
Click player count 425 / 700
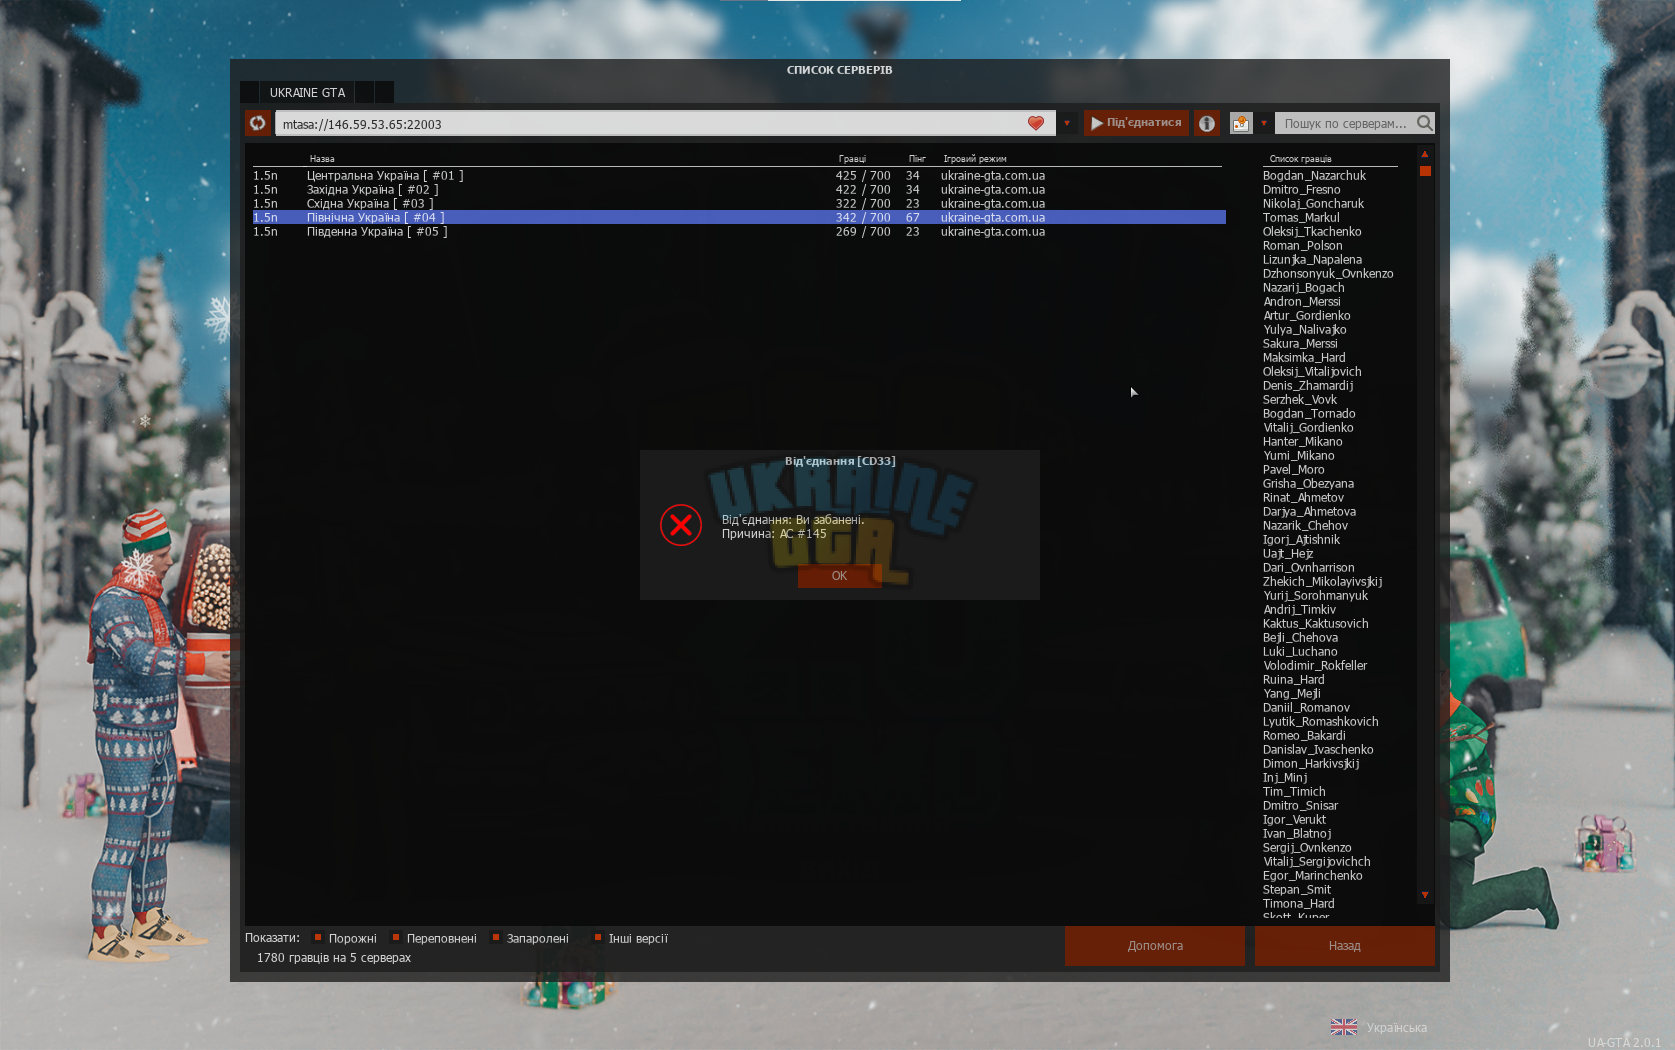coord(863,176)
